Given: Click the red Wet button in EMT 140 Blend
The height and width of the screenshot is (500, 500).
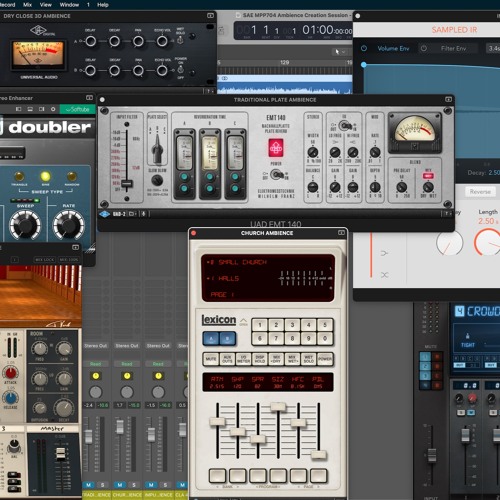Looking at the screenshot, I should [428, 175].
